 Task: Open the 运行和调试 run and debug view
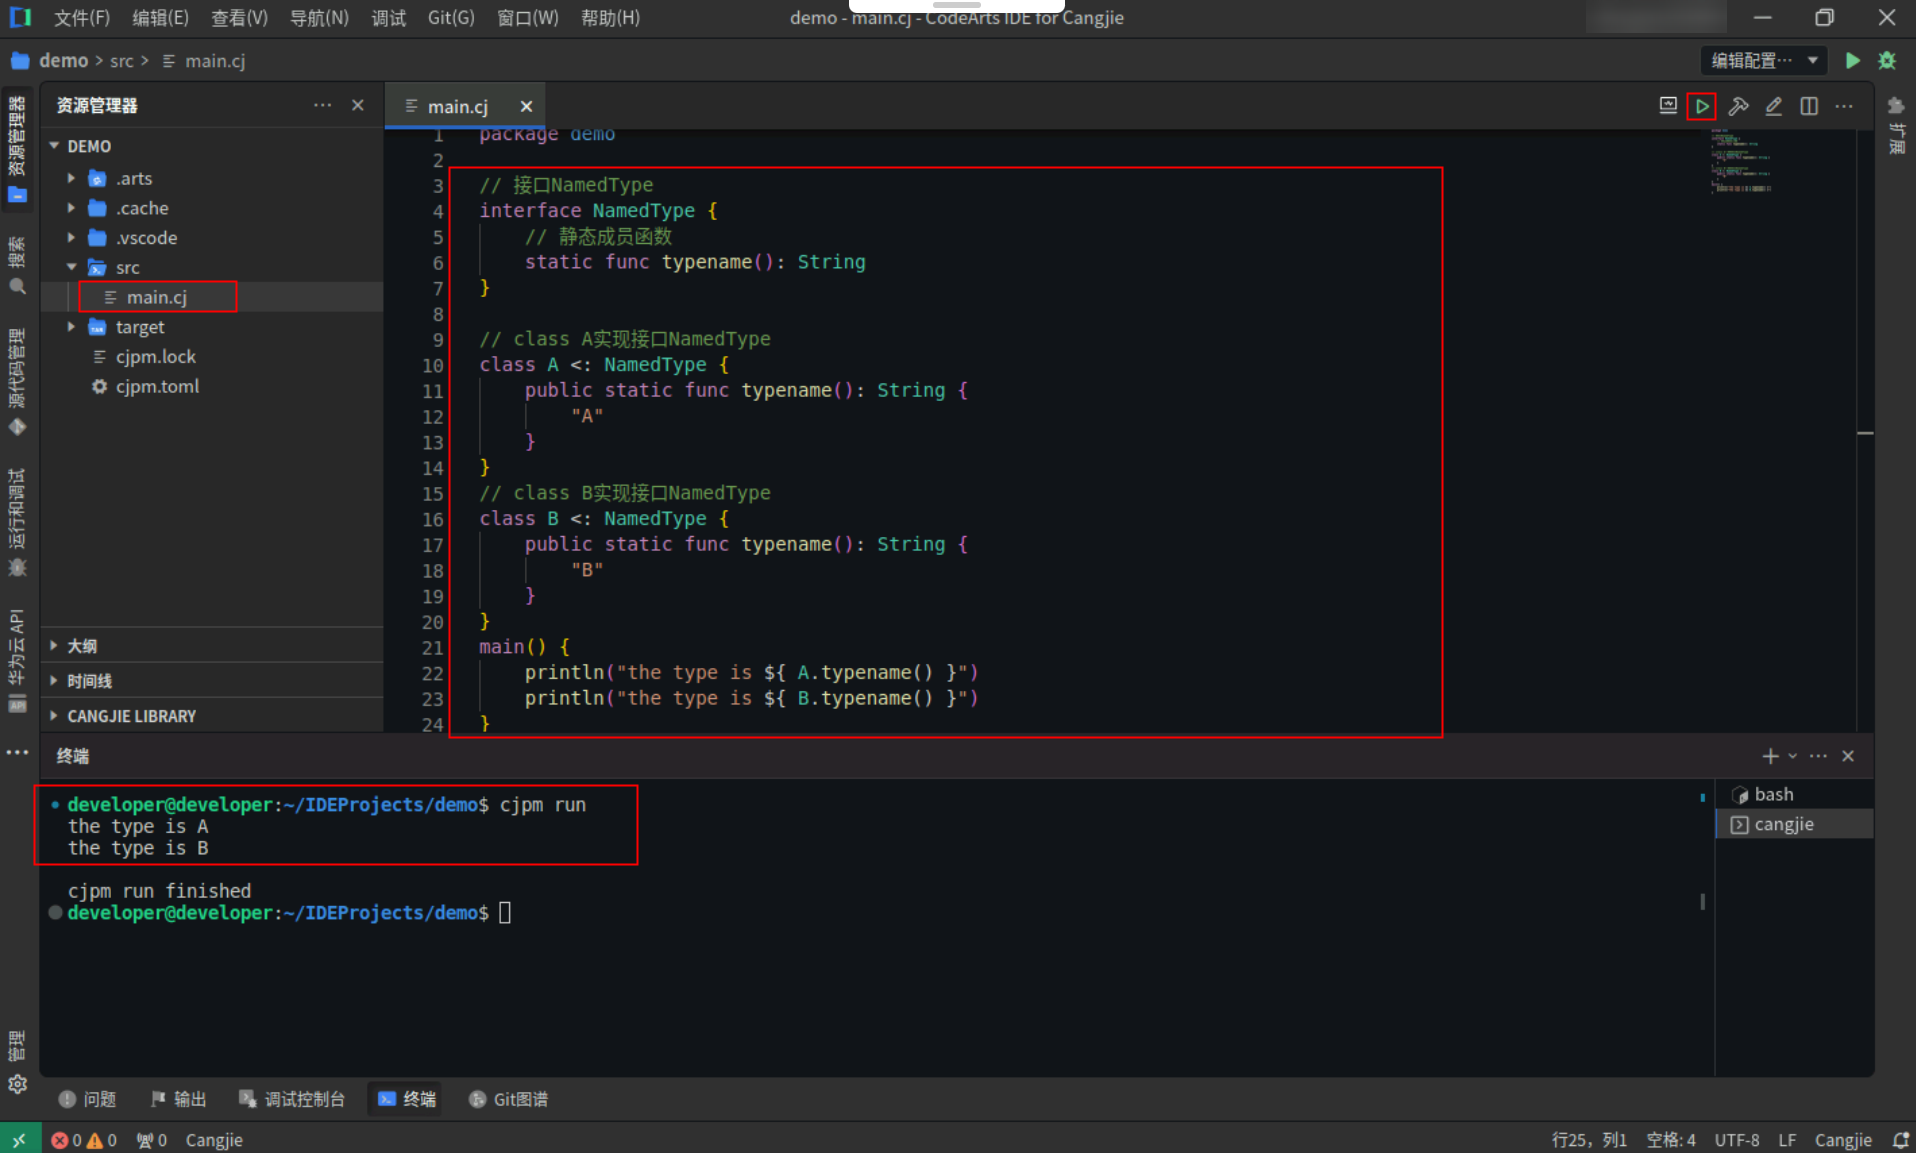(x=17, y=522)
